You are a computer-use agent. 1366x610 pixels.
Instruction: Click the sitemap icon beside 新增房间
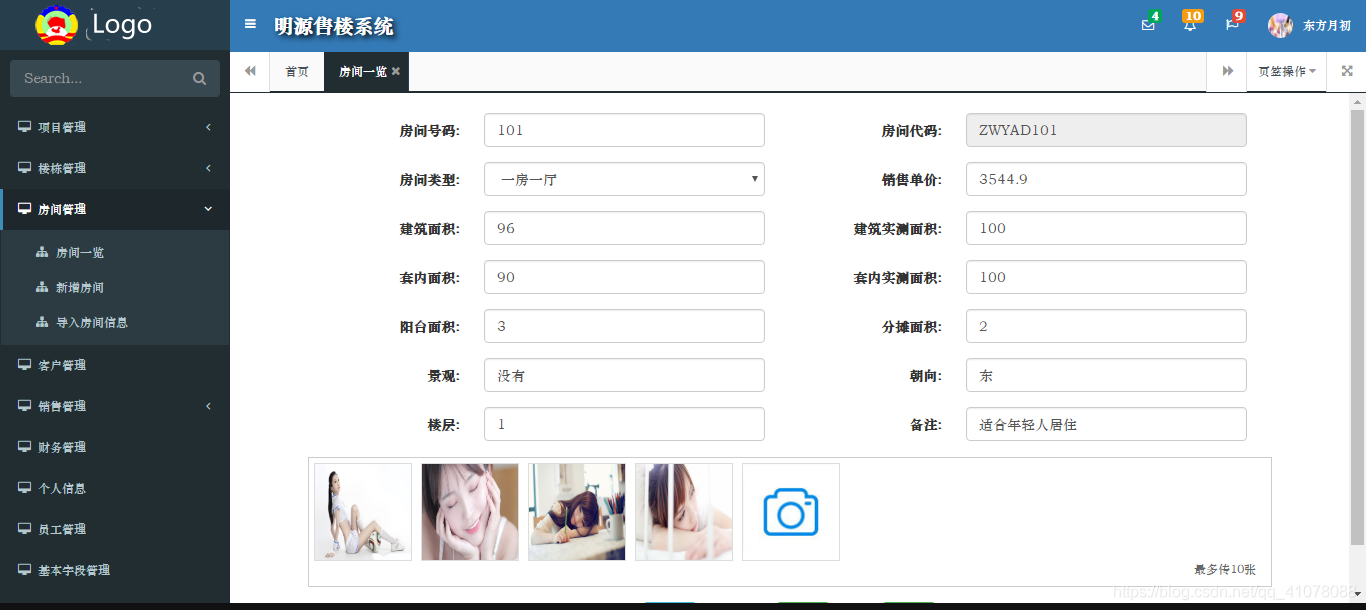click(x=42, y=287)
